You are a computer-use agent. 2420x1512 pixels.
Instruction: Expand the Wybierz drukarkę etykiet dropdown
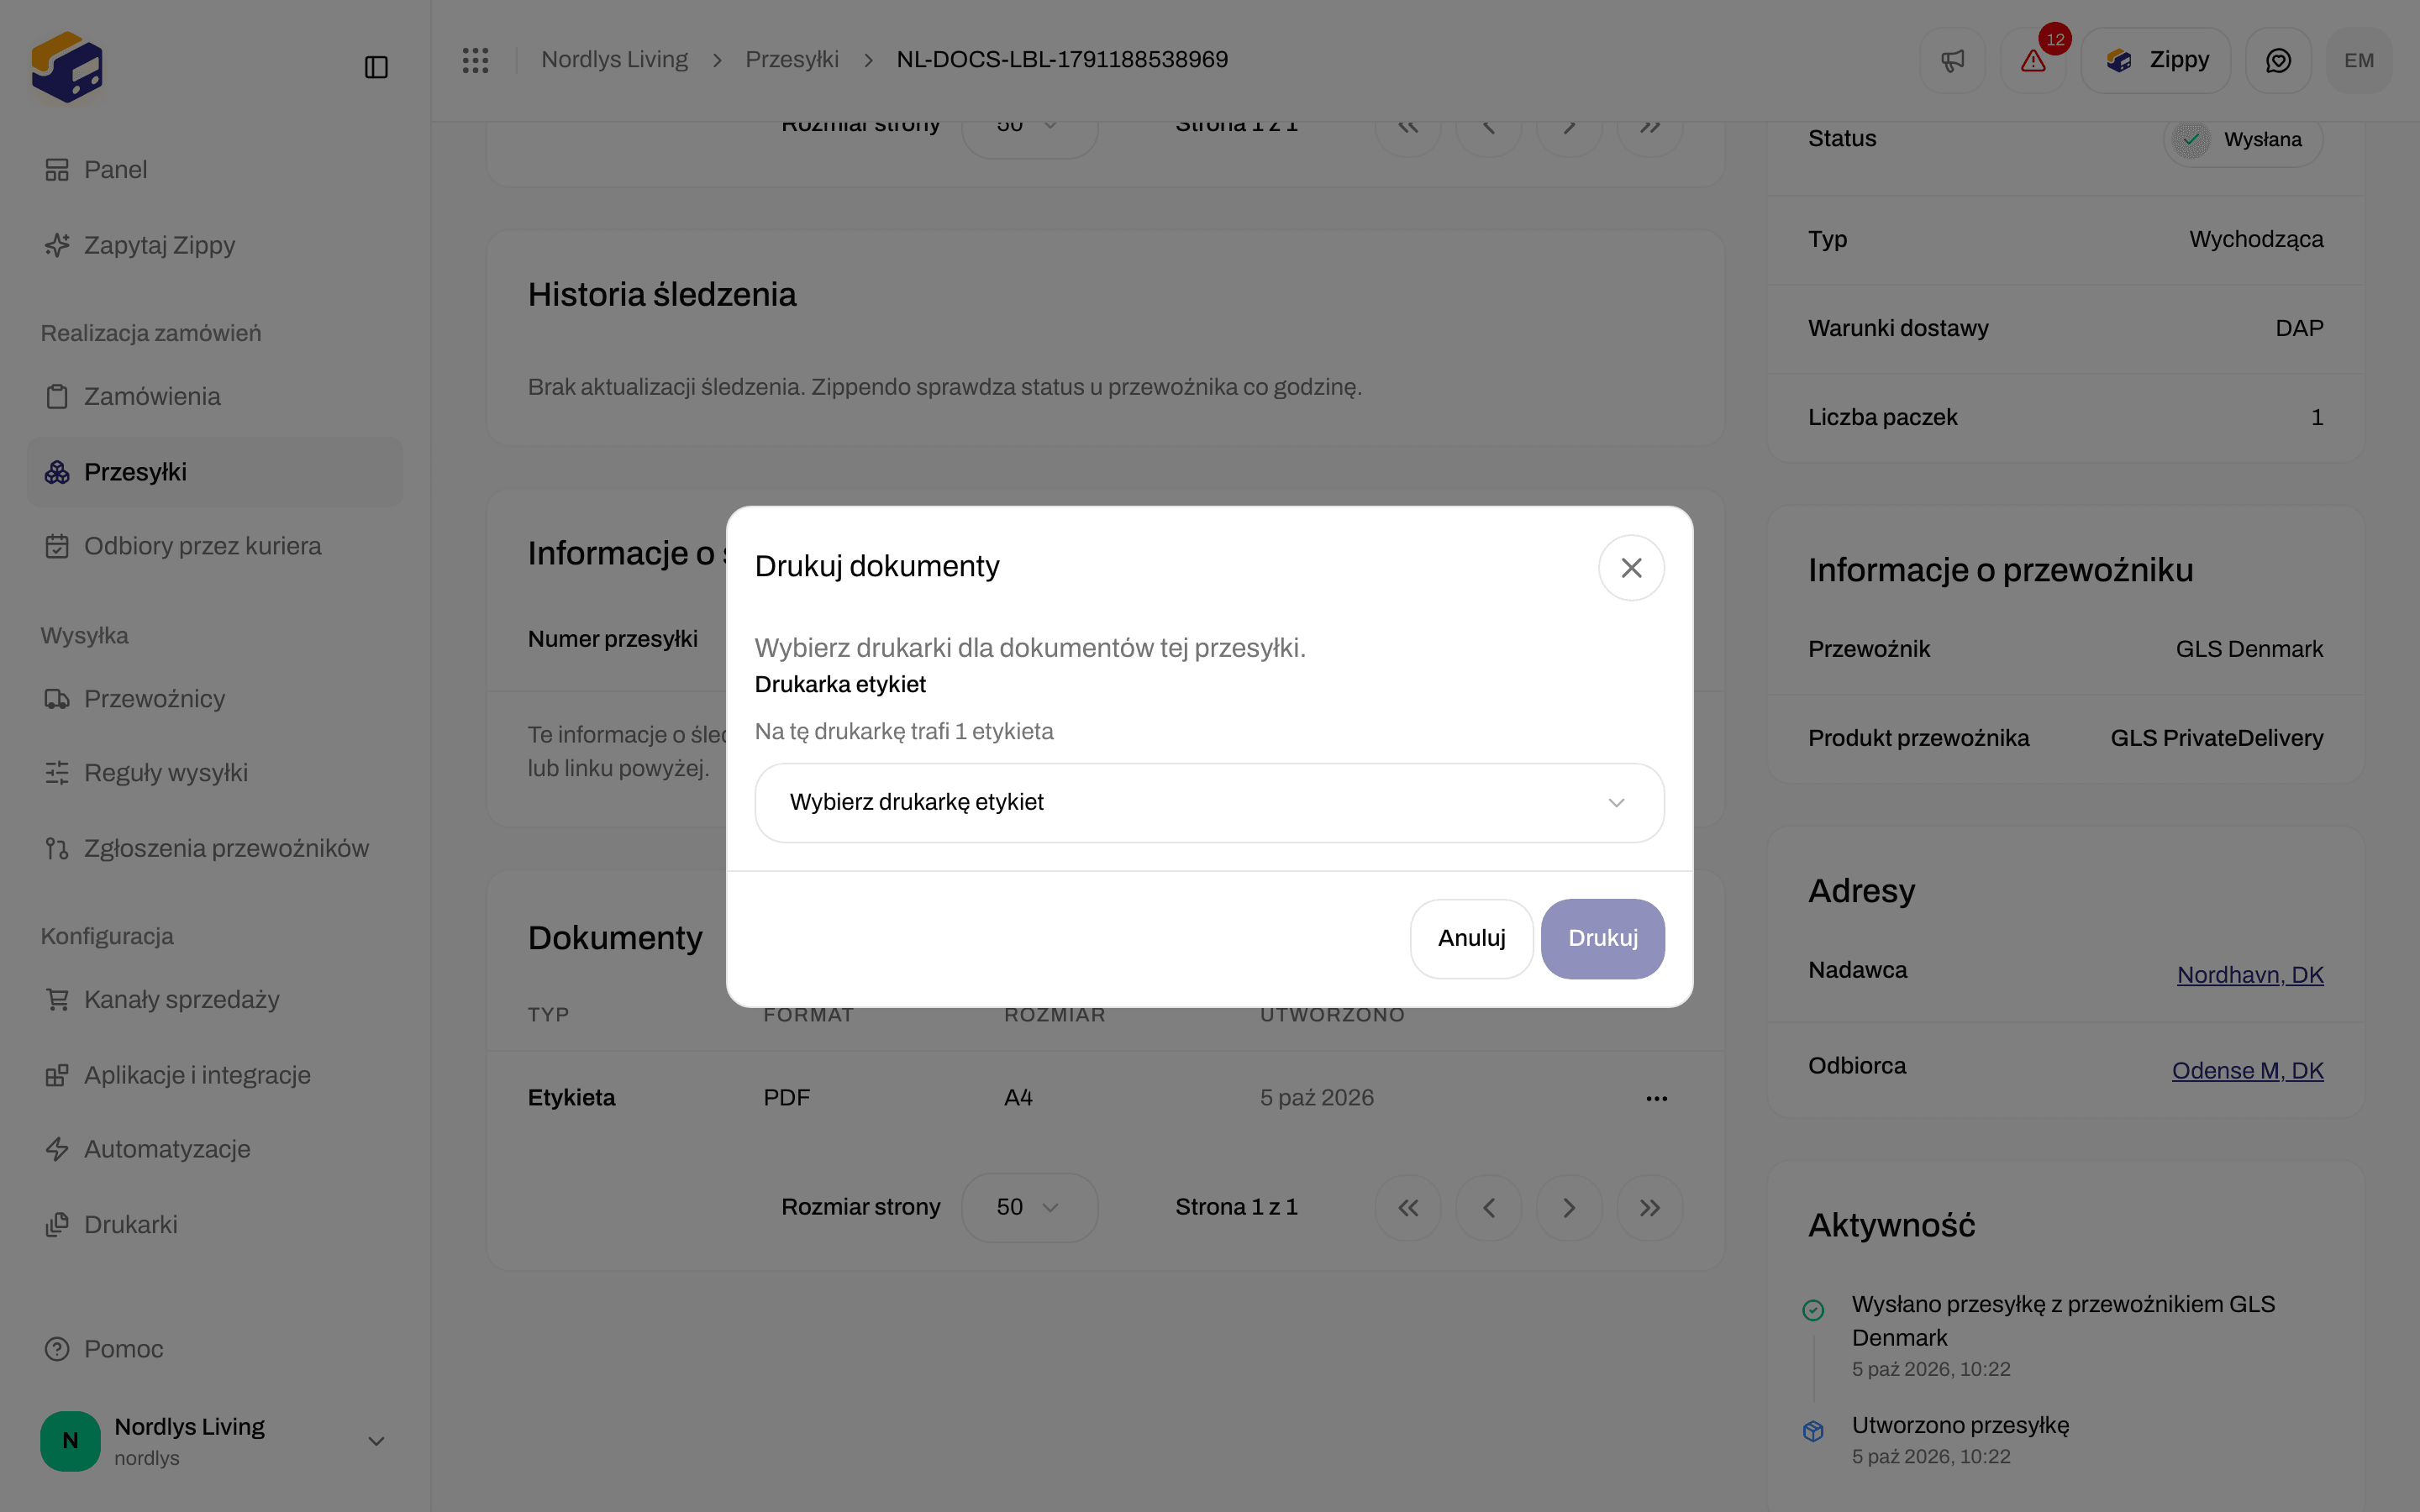pos(1209,803)
